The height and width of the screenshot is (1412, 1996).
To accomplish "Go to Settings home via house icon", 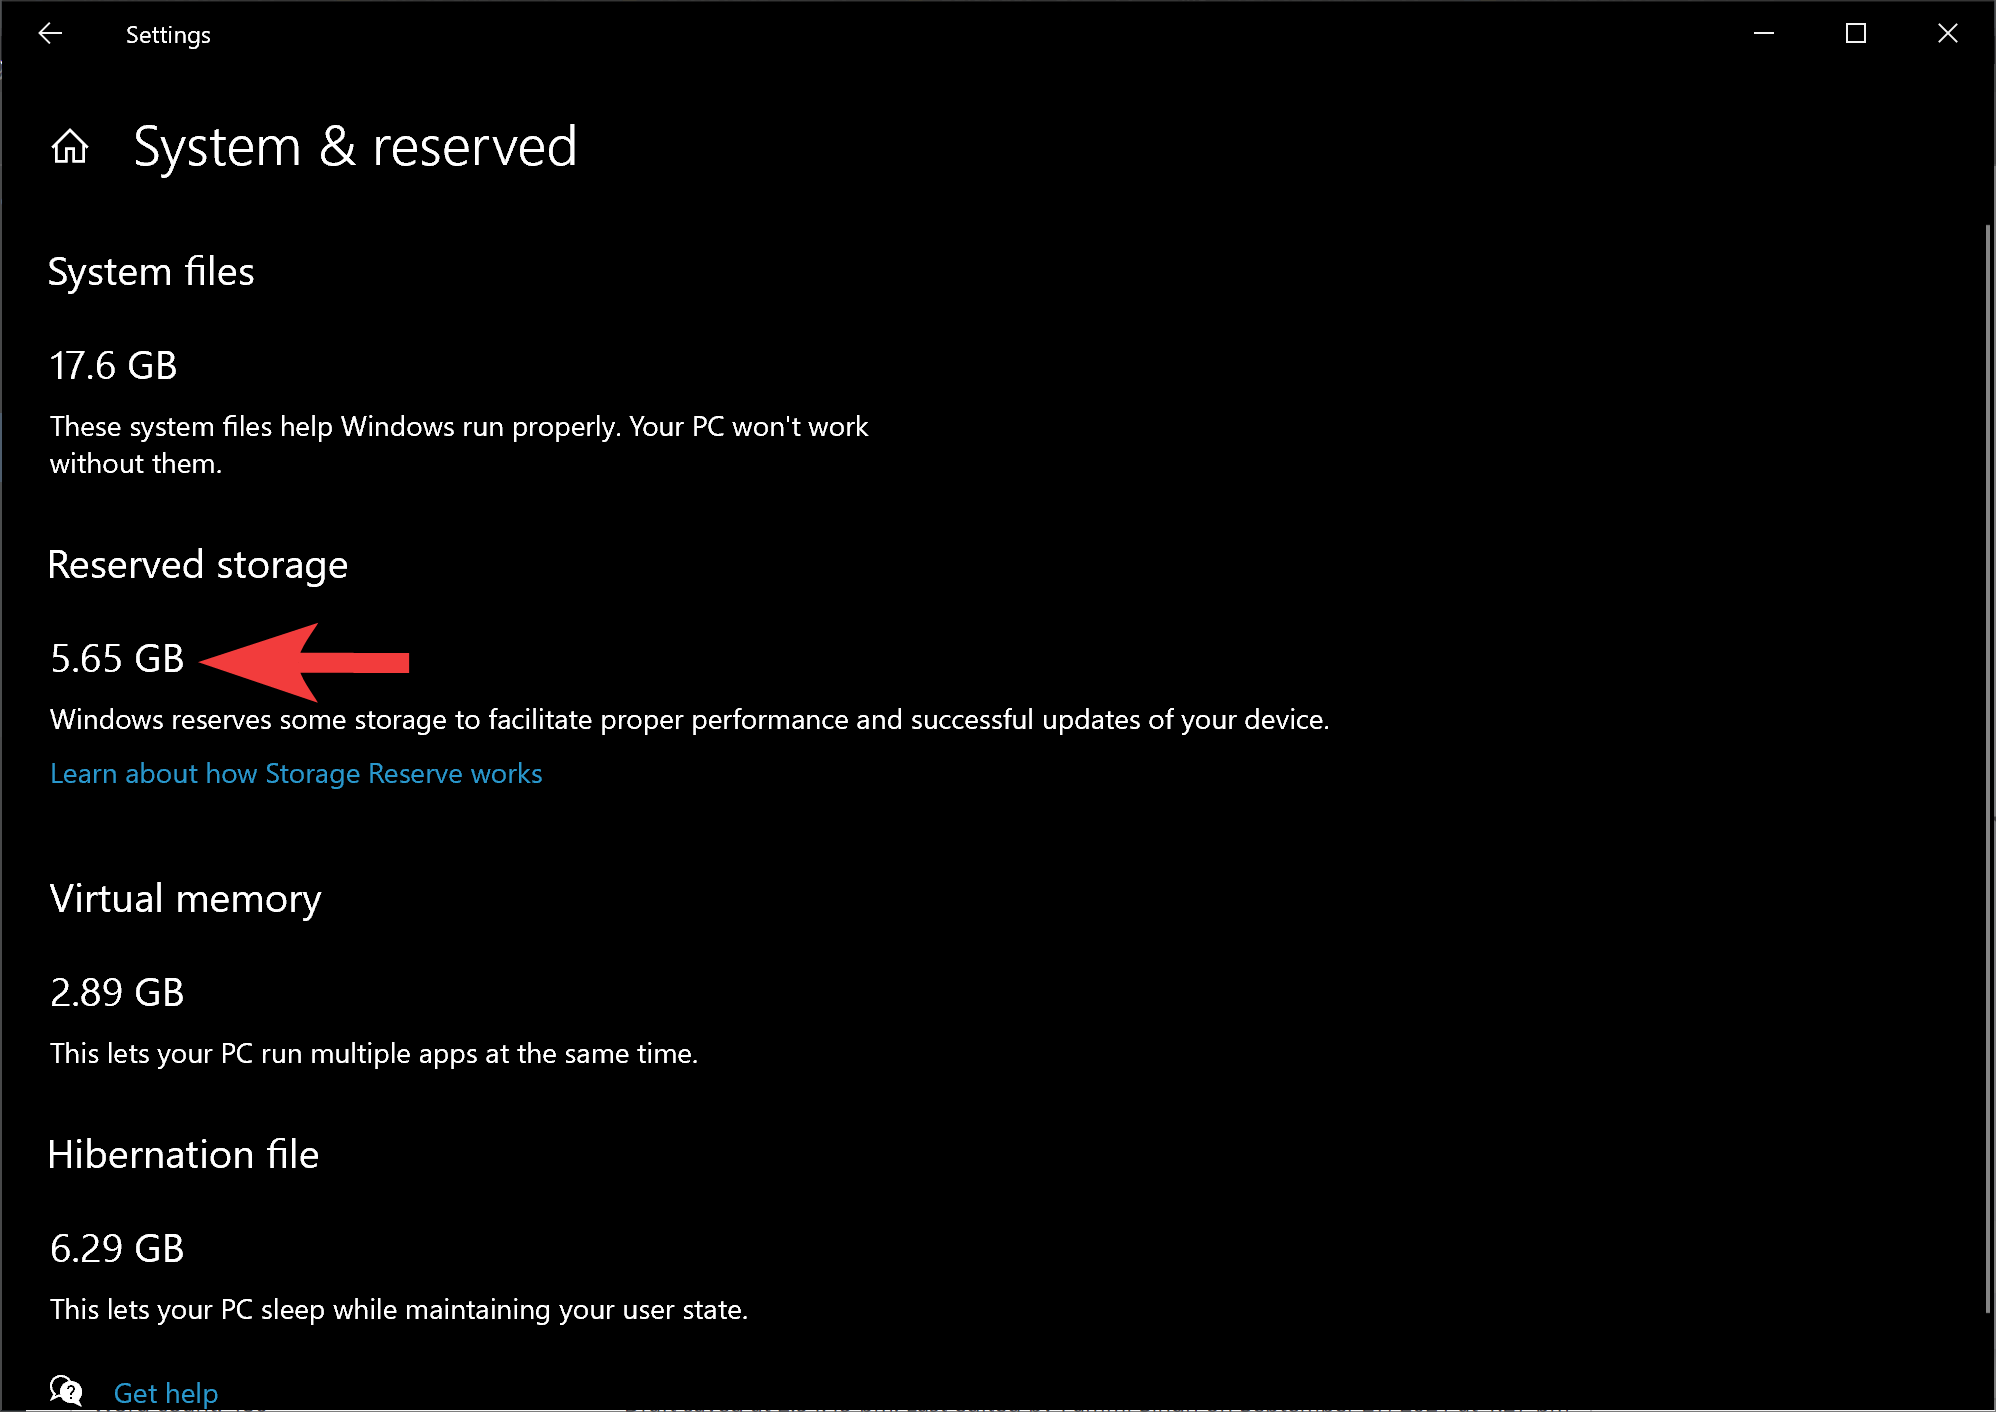I will tap(70, 147).
